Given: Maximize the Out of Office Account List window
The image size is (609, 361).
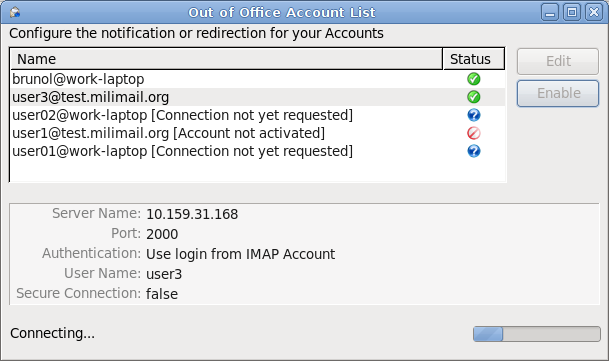Looking at the screenshot, I should pyautogui.click(x=572, y=12).
